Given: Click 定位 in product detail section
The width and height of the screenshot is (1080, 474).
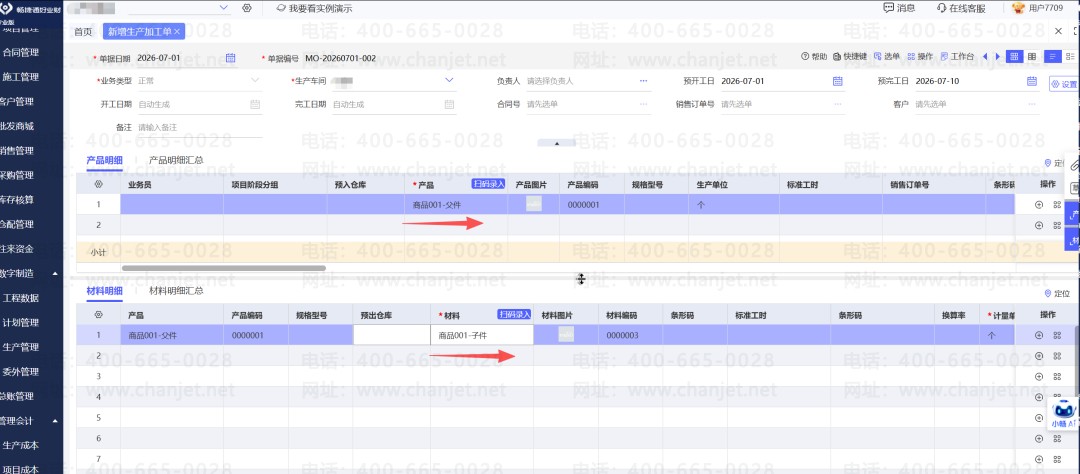Looking at the screenshot, I should click(x=1055, y=163).
